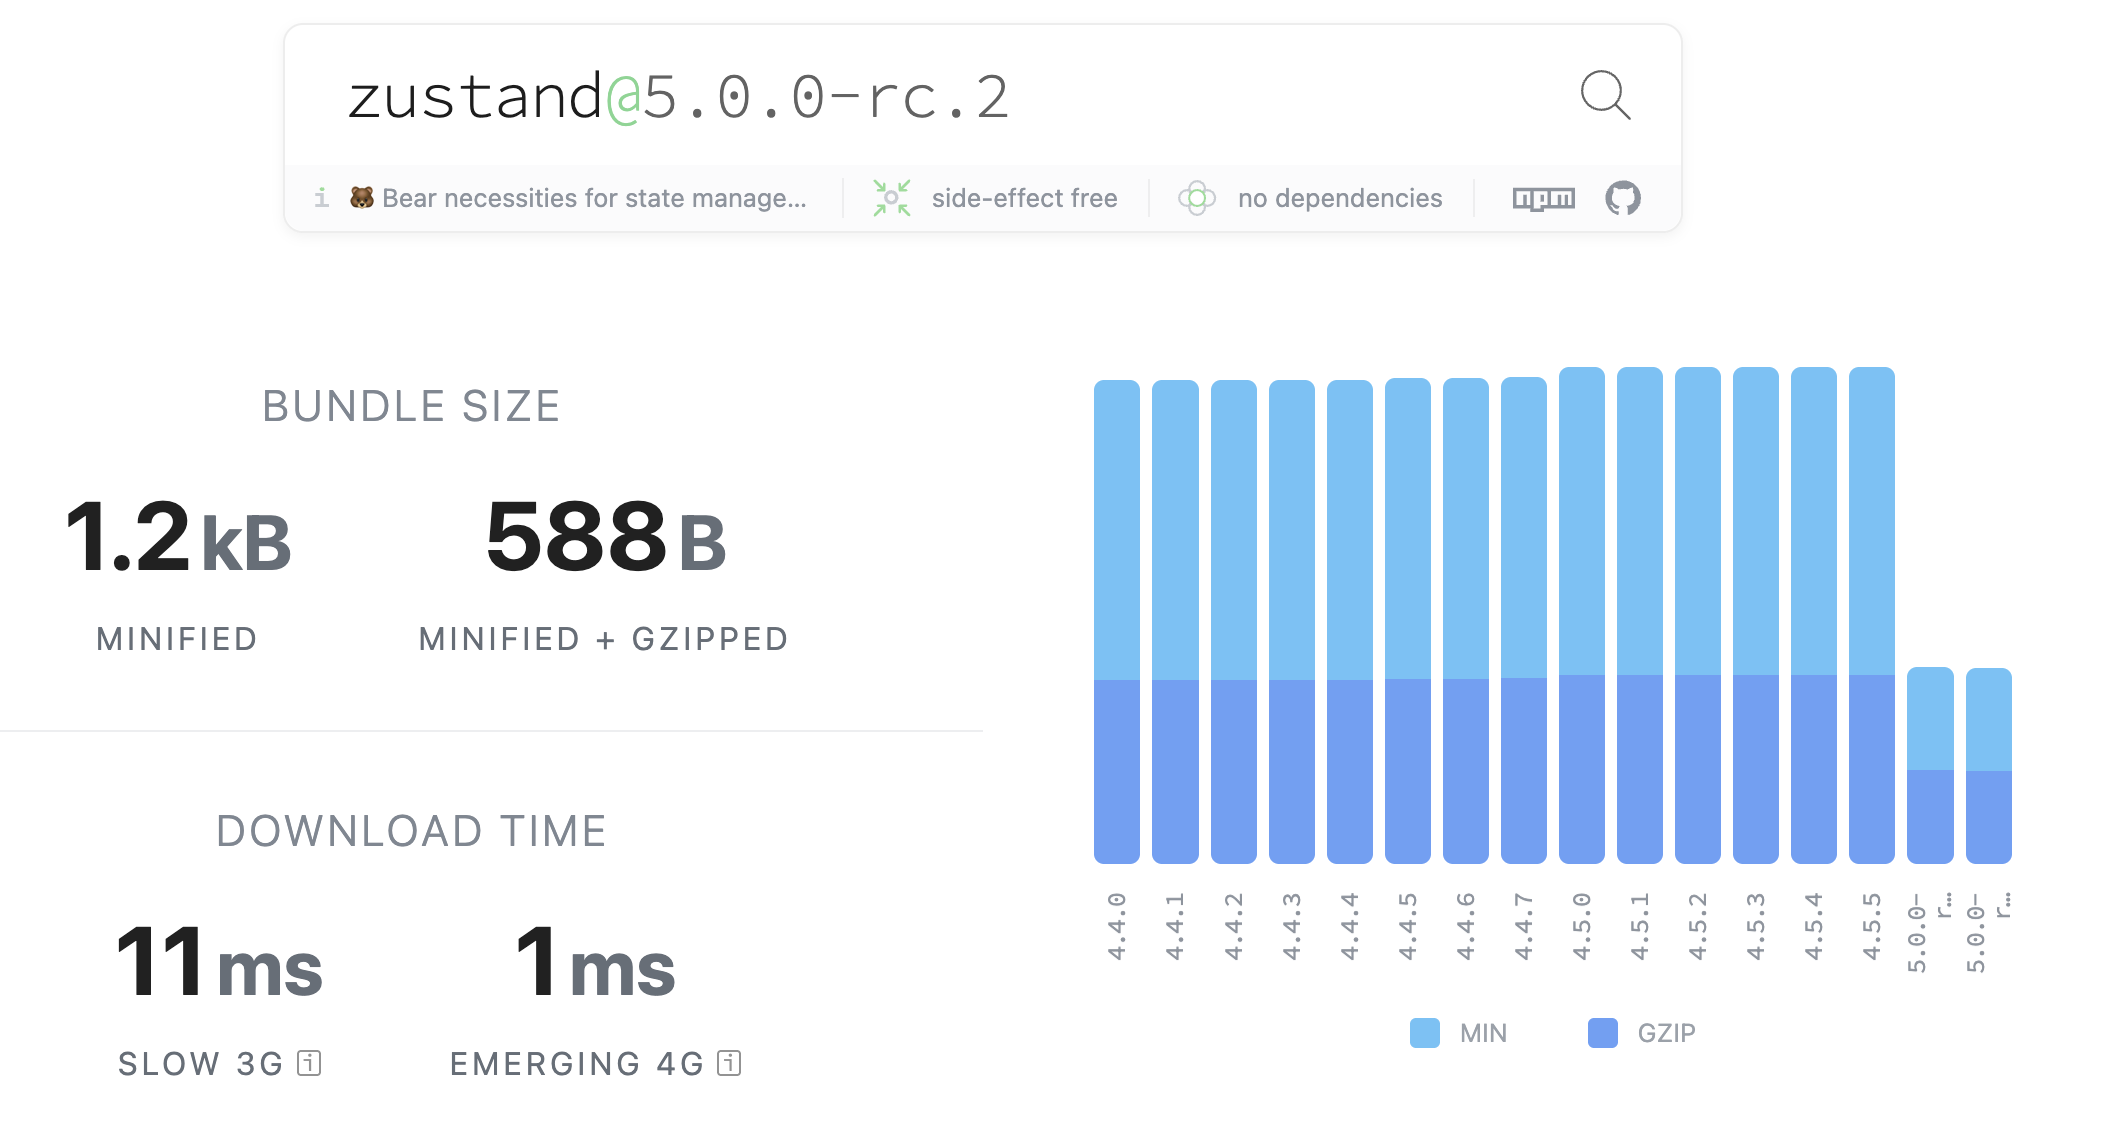The height and width of the screenshot is (1132, 2102).
Task: Select the 4.4.4 version bar
Action: pos(1349,621)
